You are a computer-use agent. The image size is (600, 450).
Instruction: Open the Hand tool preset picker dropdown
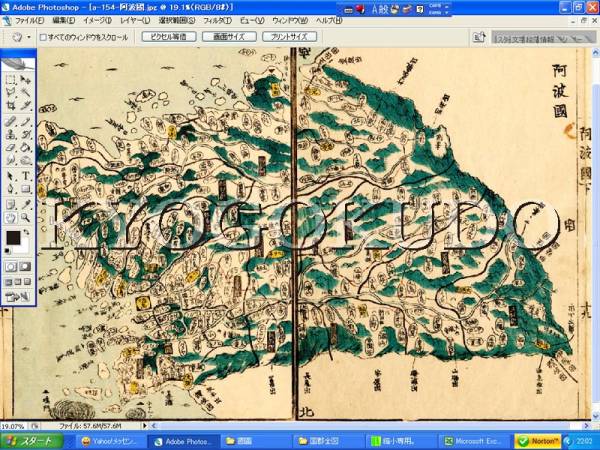(29, 37)
